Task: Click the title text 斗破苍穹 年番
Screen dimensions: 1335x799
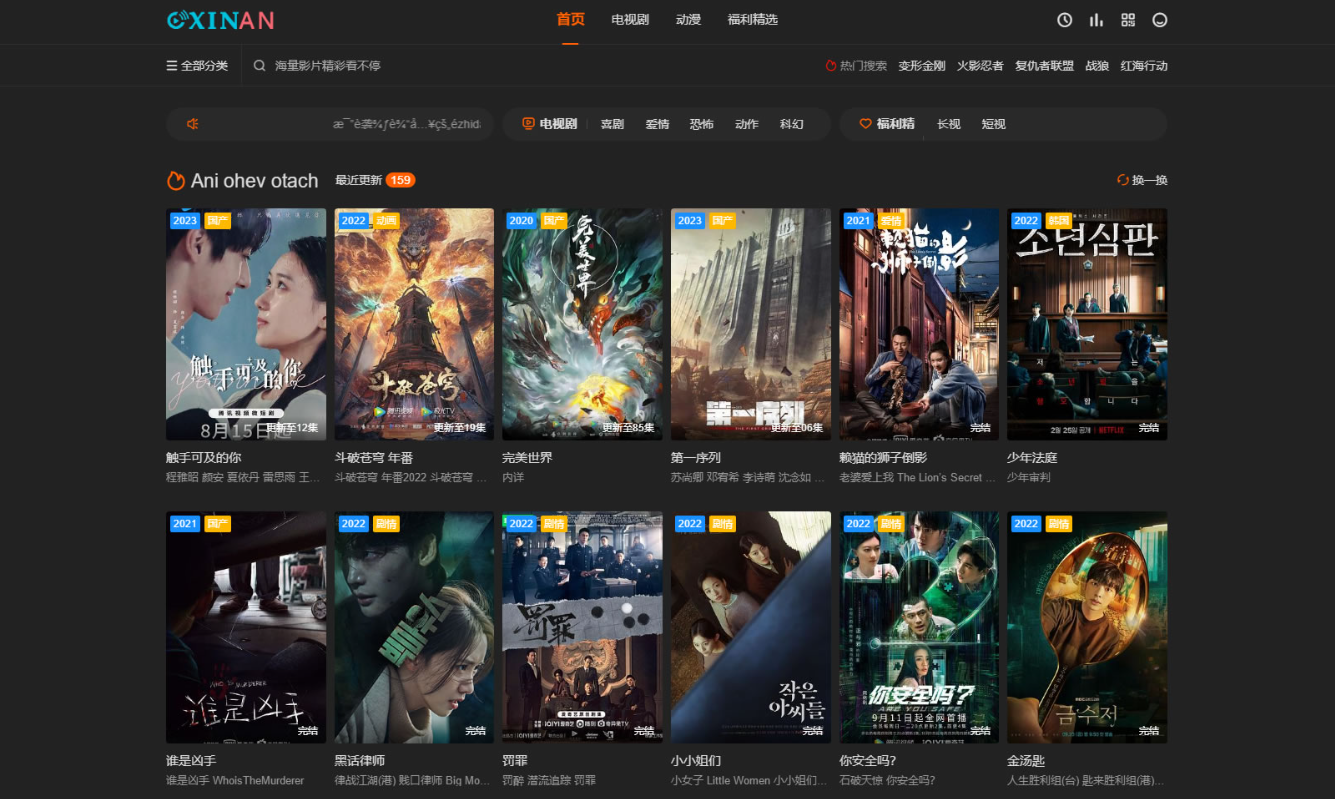Action: pos(374,458)
